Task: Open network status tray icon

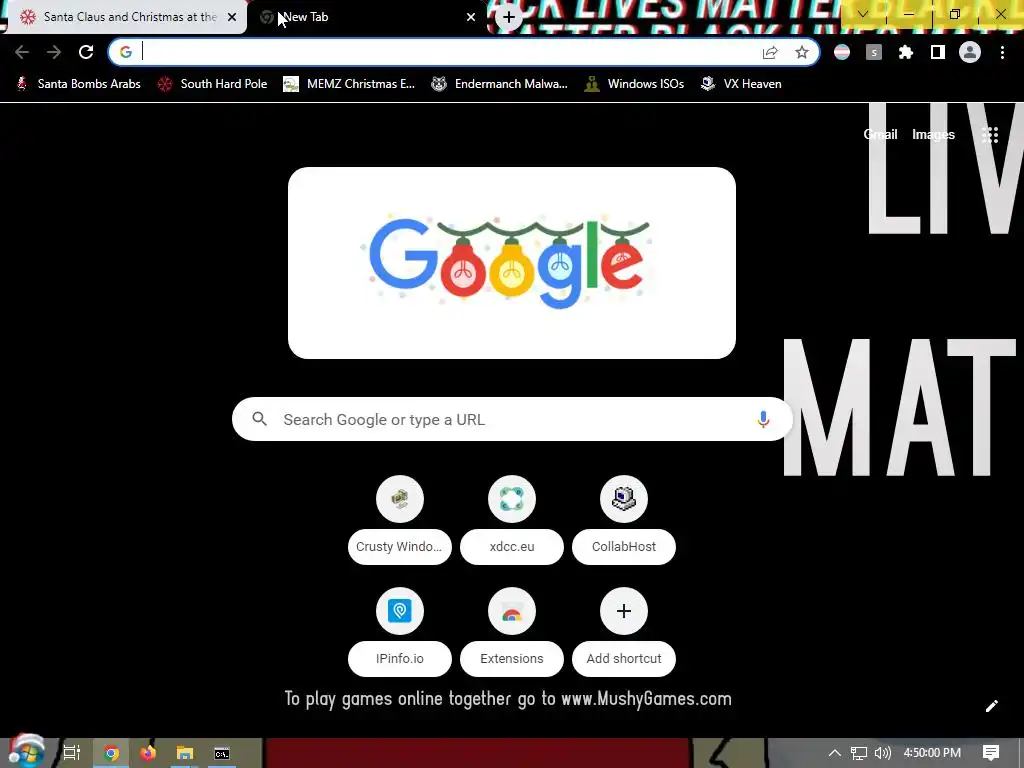Action: click(859, 753)
